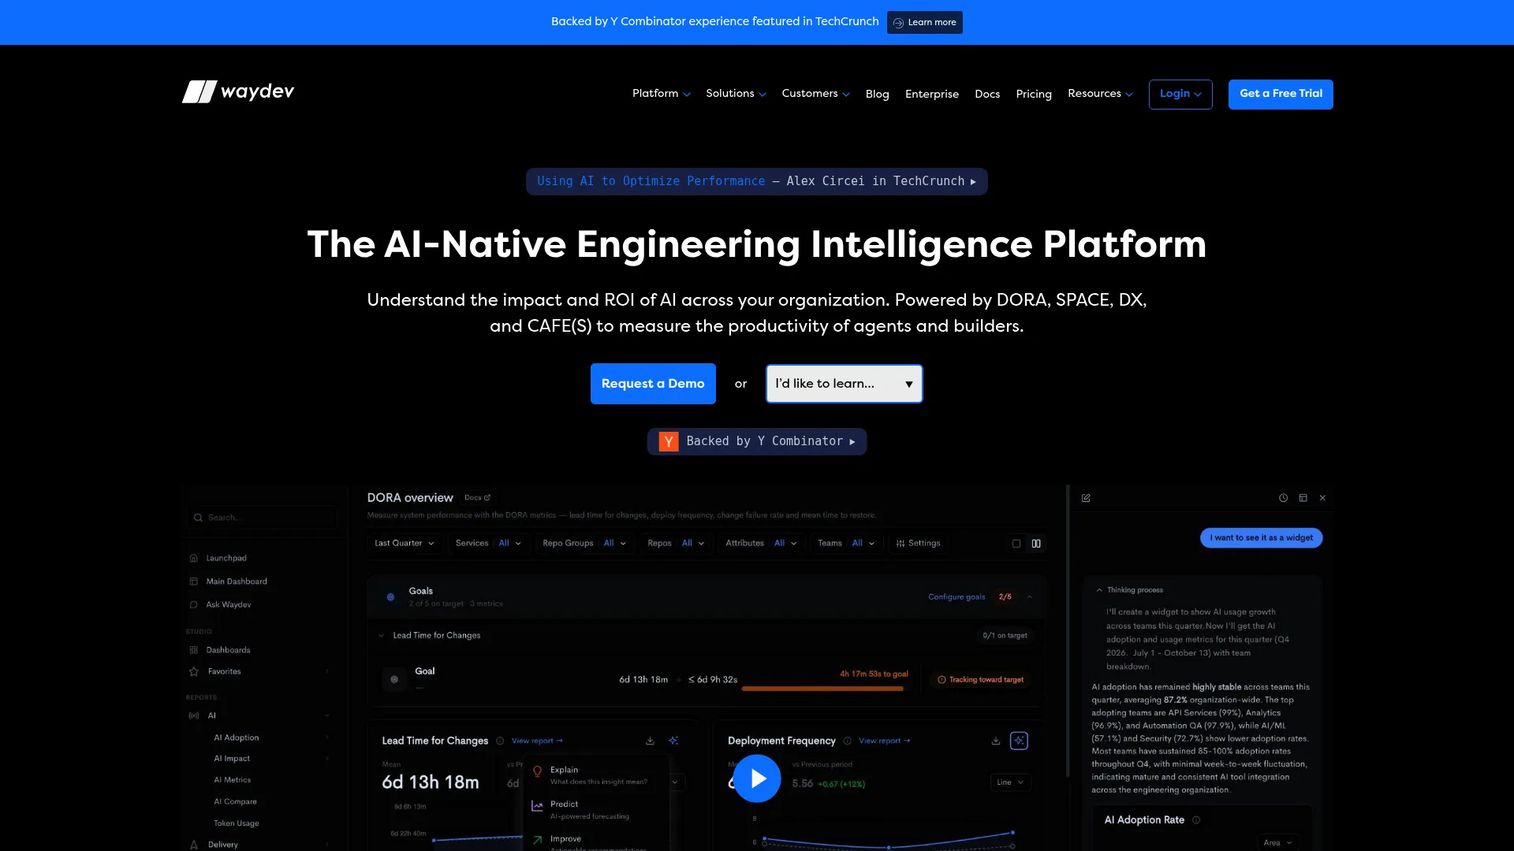Click download icon on Lead Time for Changes card

point(650,741)
